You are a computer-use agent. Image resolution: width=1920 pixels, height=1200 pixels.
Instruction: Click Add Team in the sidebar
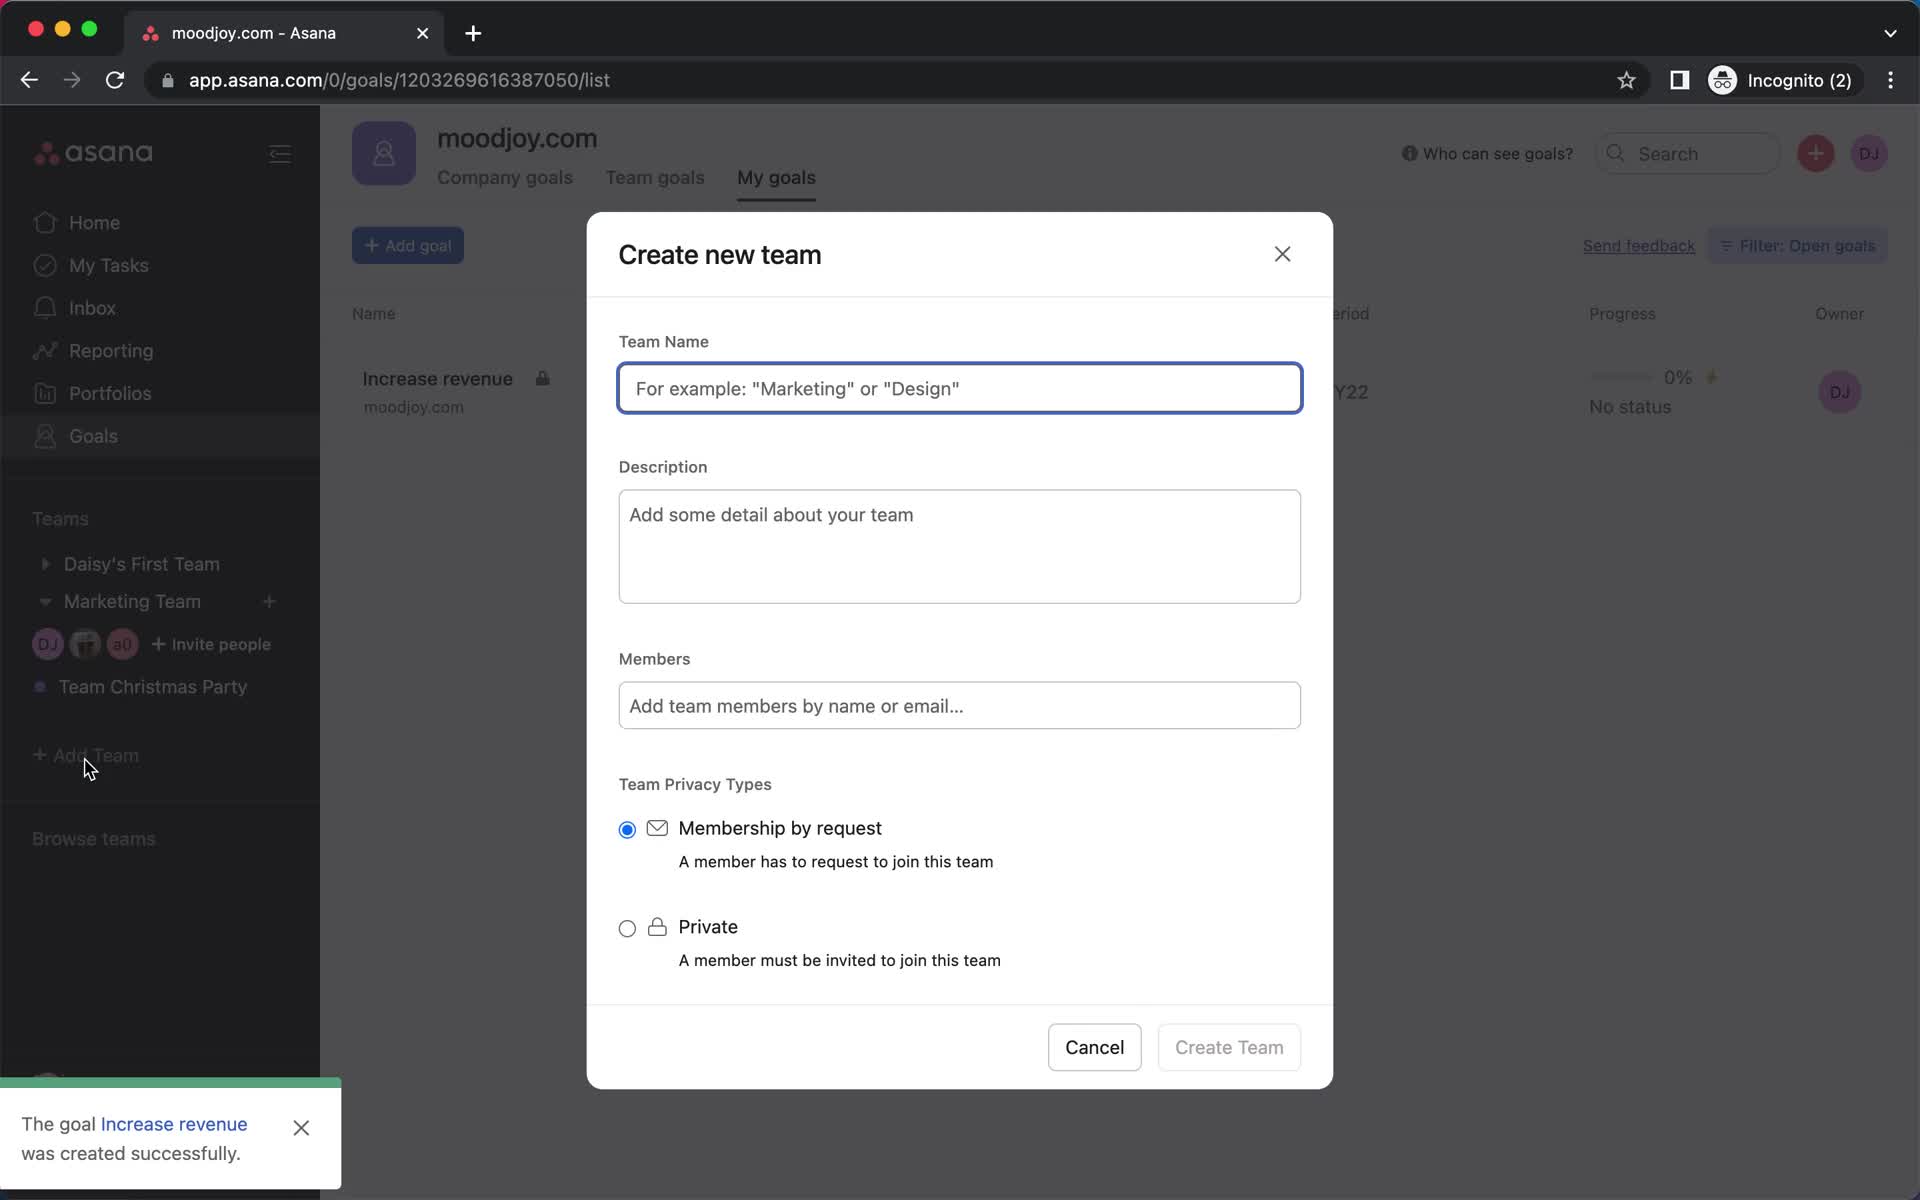tap(86, 755)
